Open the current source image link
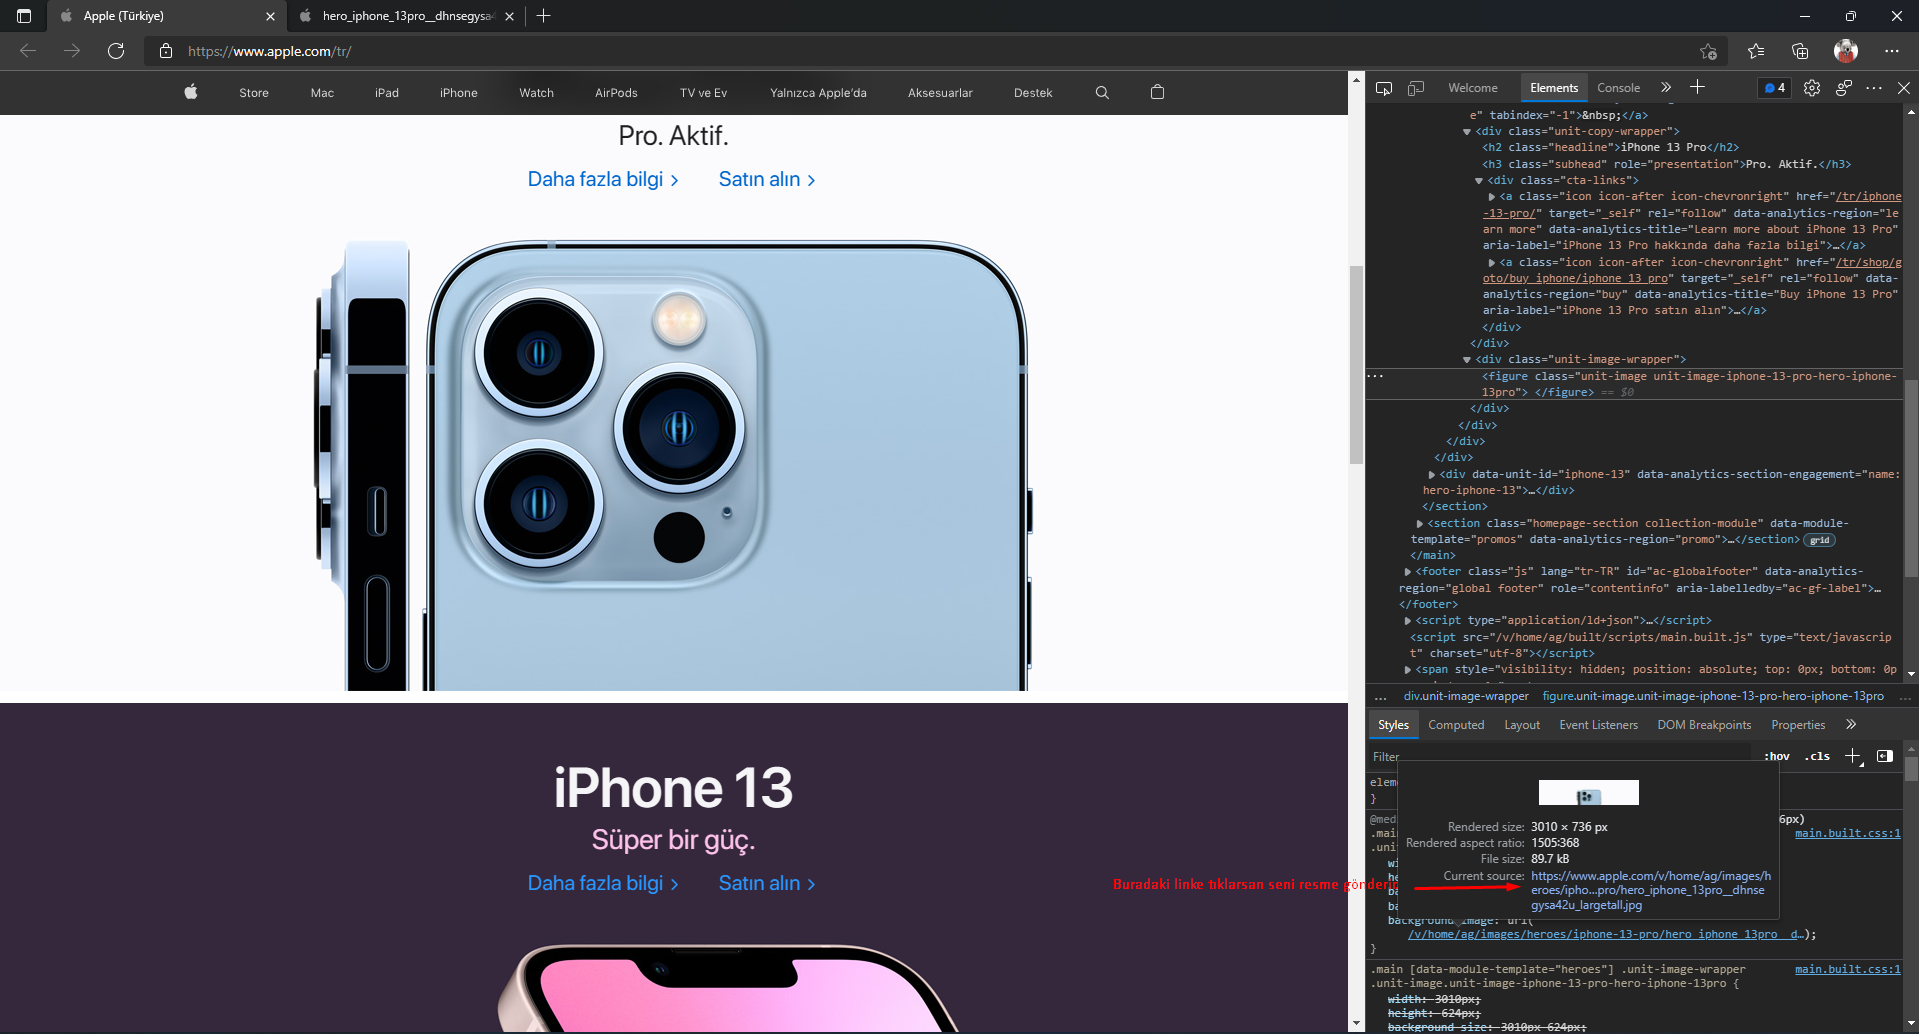This screenshot has height=1034, width=1919. [x=1650, y=890]
